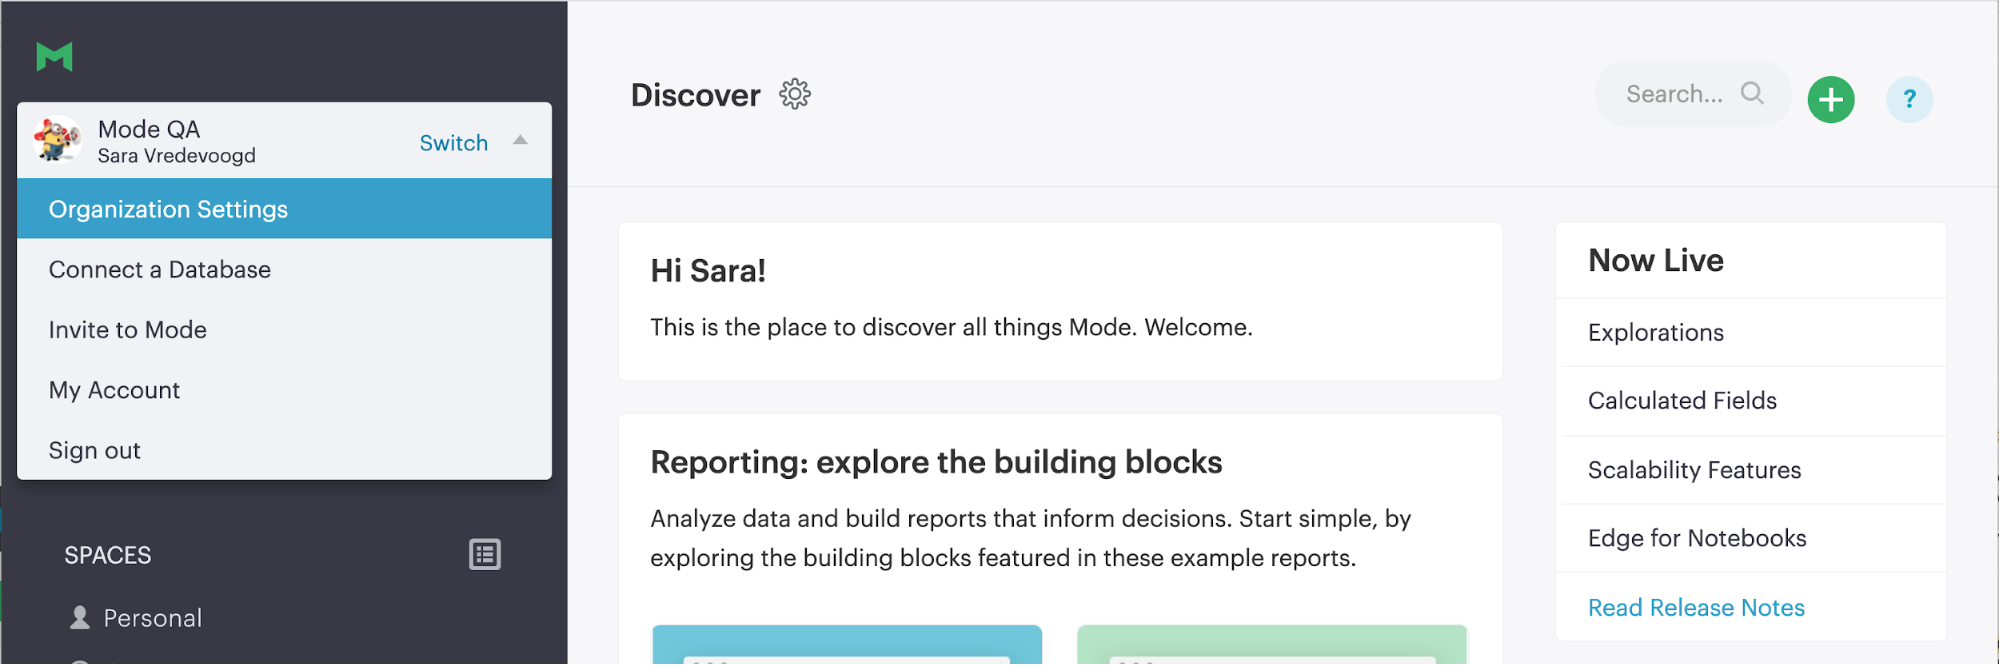Open the Spaces list icon
1999x665 pixels.
pos(485,555)
